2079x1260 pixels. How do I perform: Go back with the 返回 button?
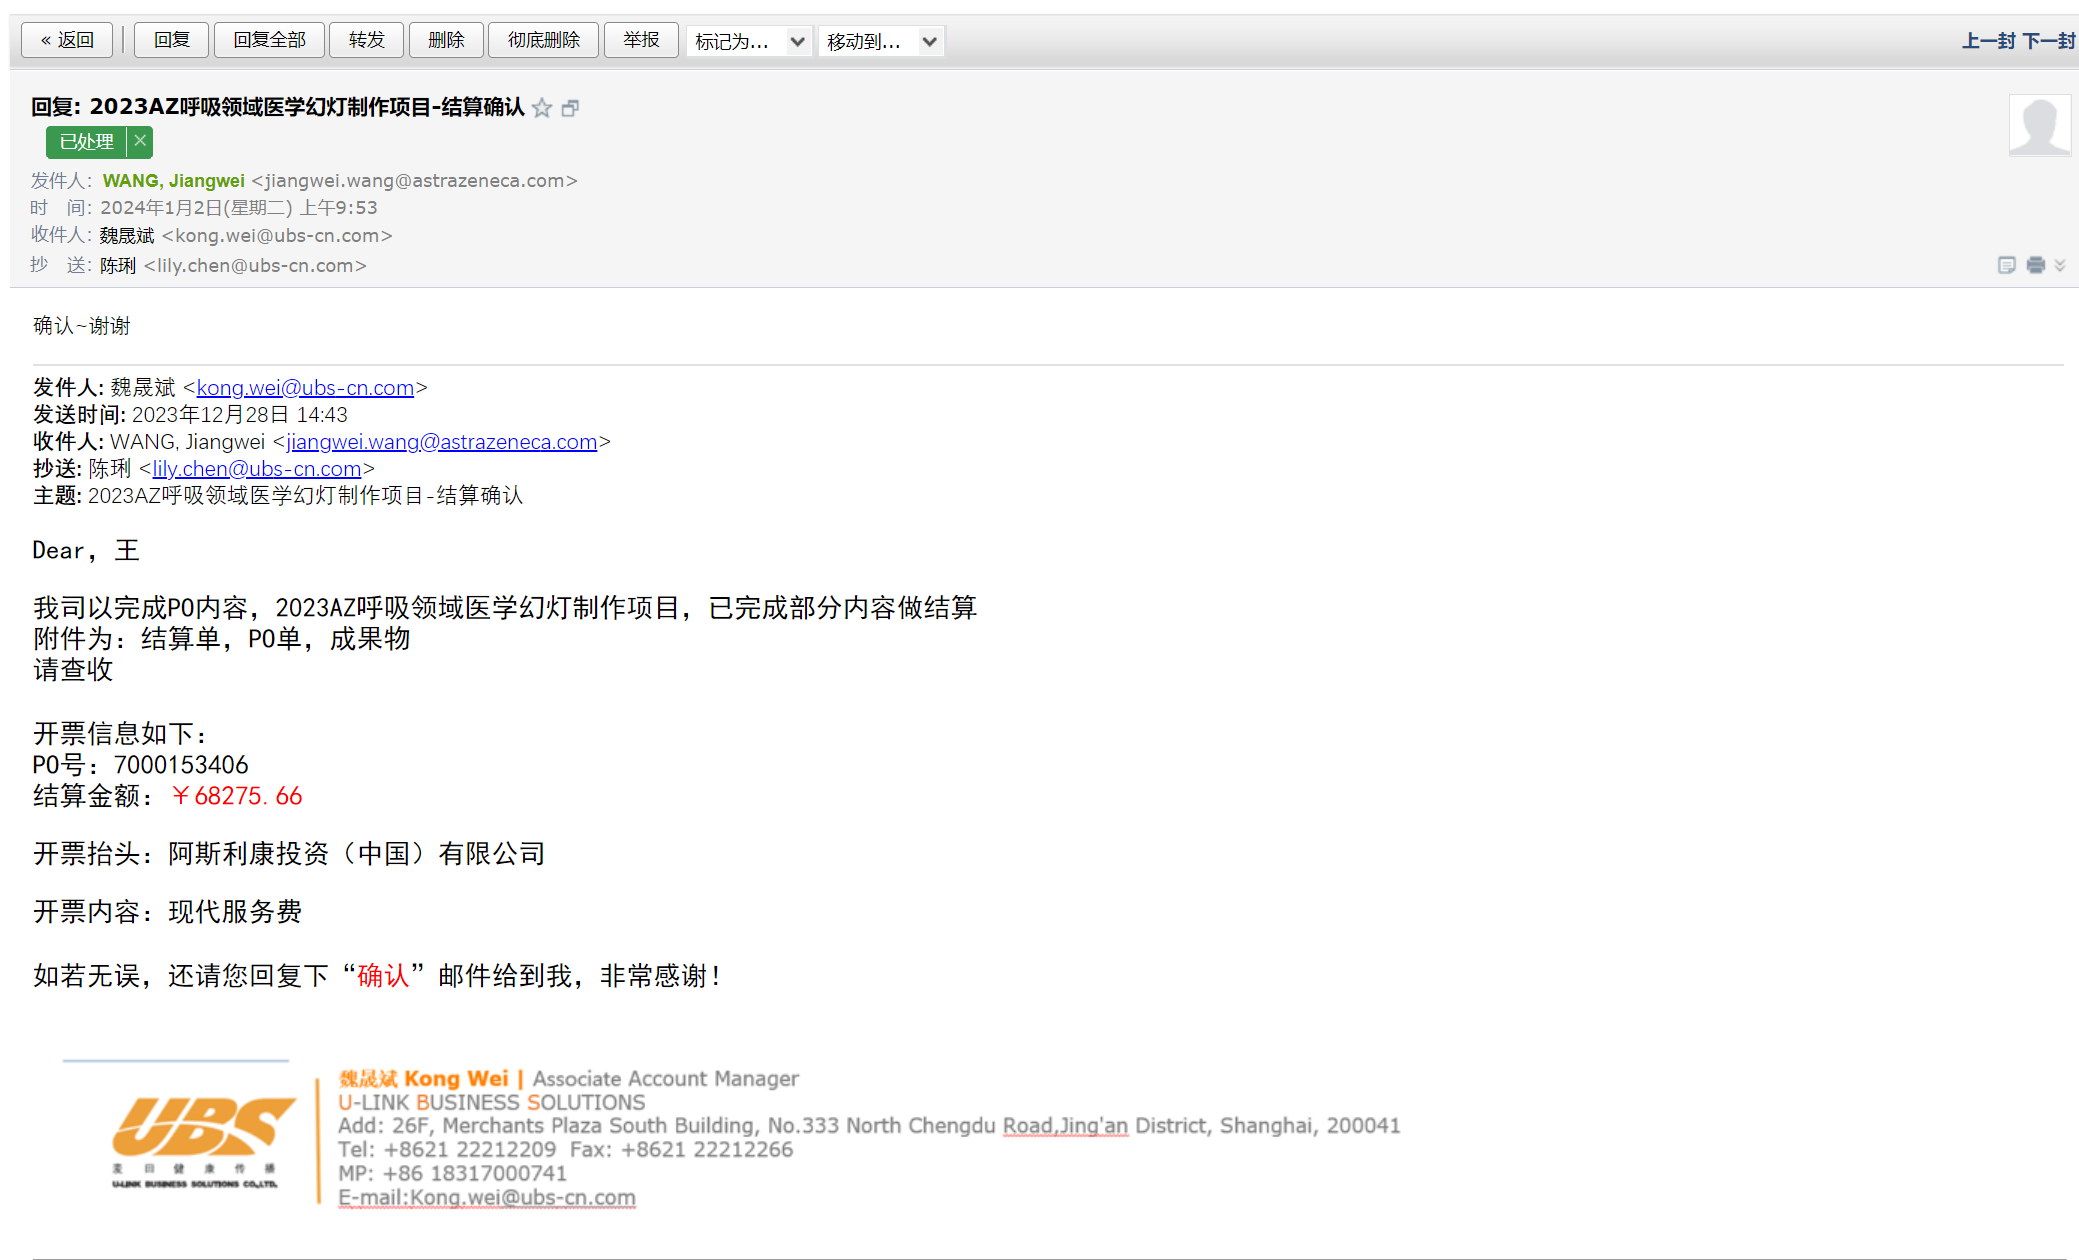pos(67,40)
